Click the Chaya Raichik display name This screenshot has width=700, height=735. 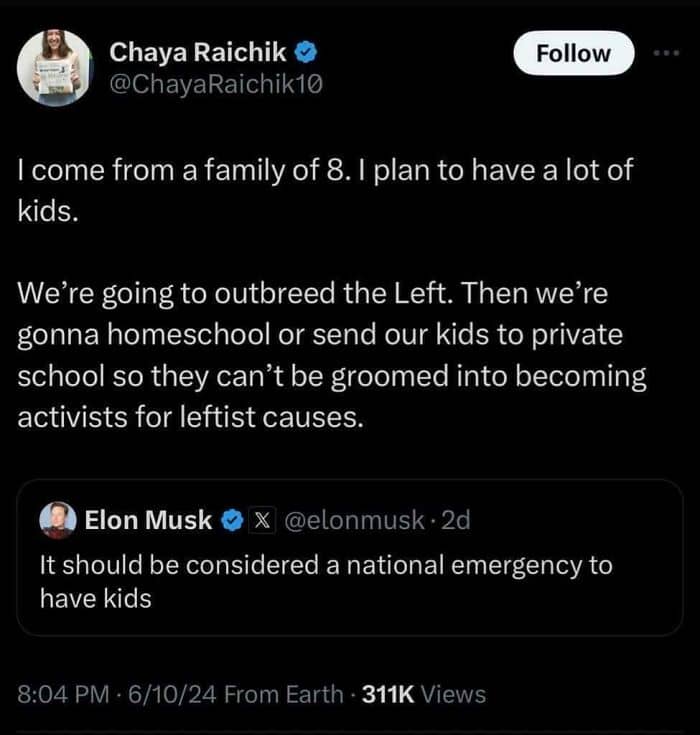197,51
